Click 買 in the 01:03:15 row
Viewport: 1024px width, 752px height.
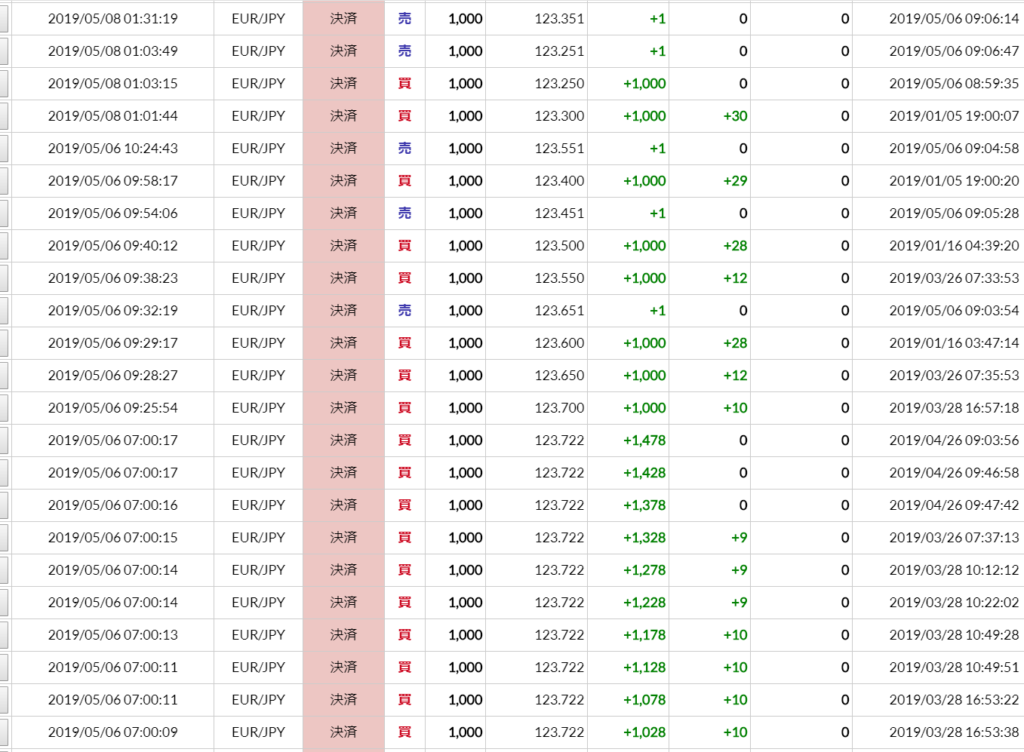pyautogui.click(x=405, y=84)
